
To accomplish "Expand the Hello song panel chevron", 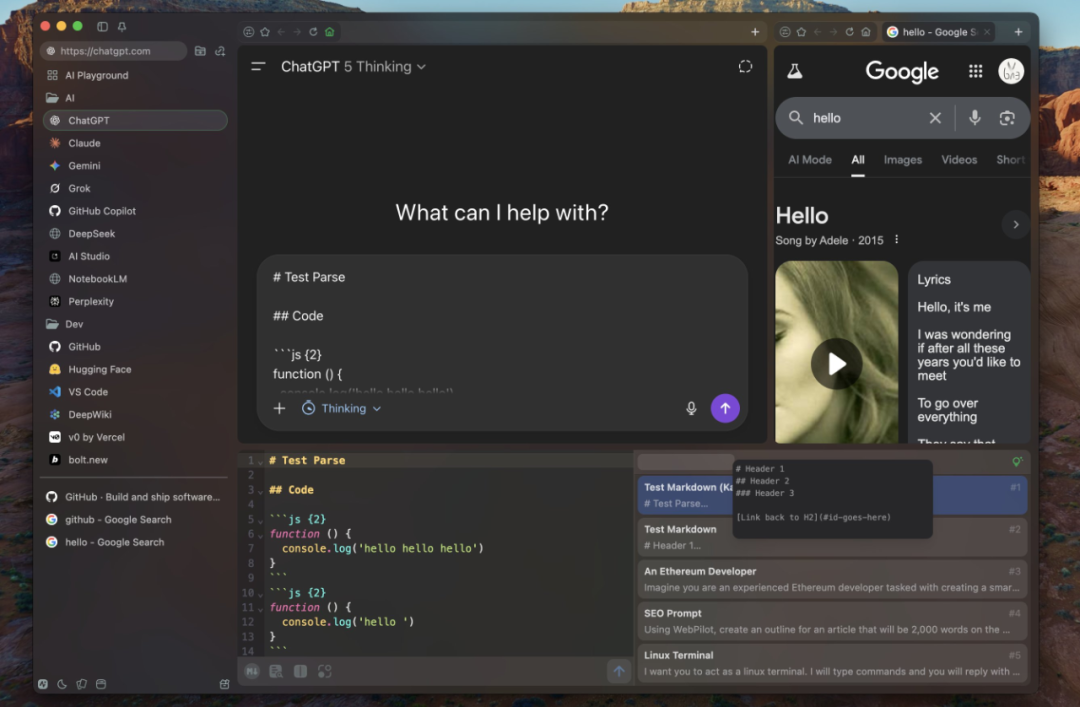I will [1015, 225].
